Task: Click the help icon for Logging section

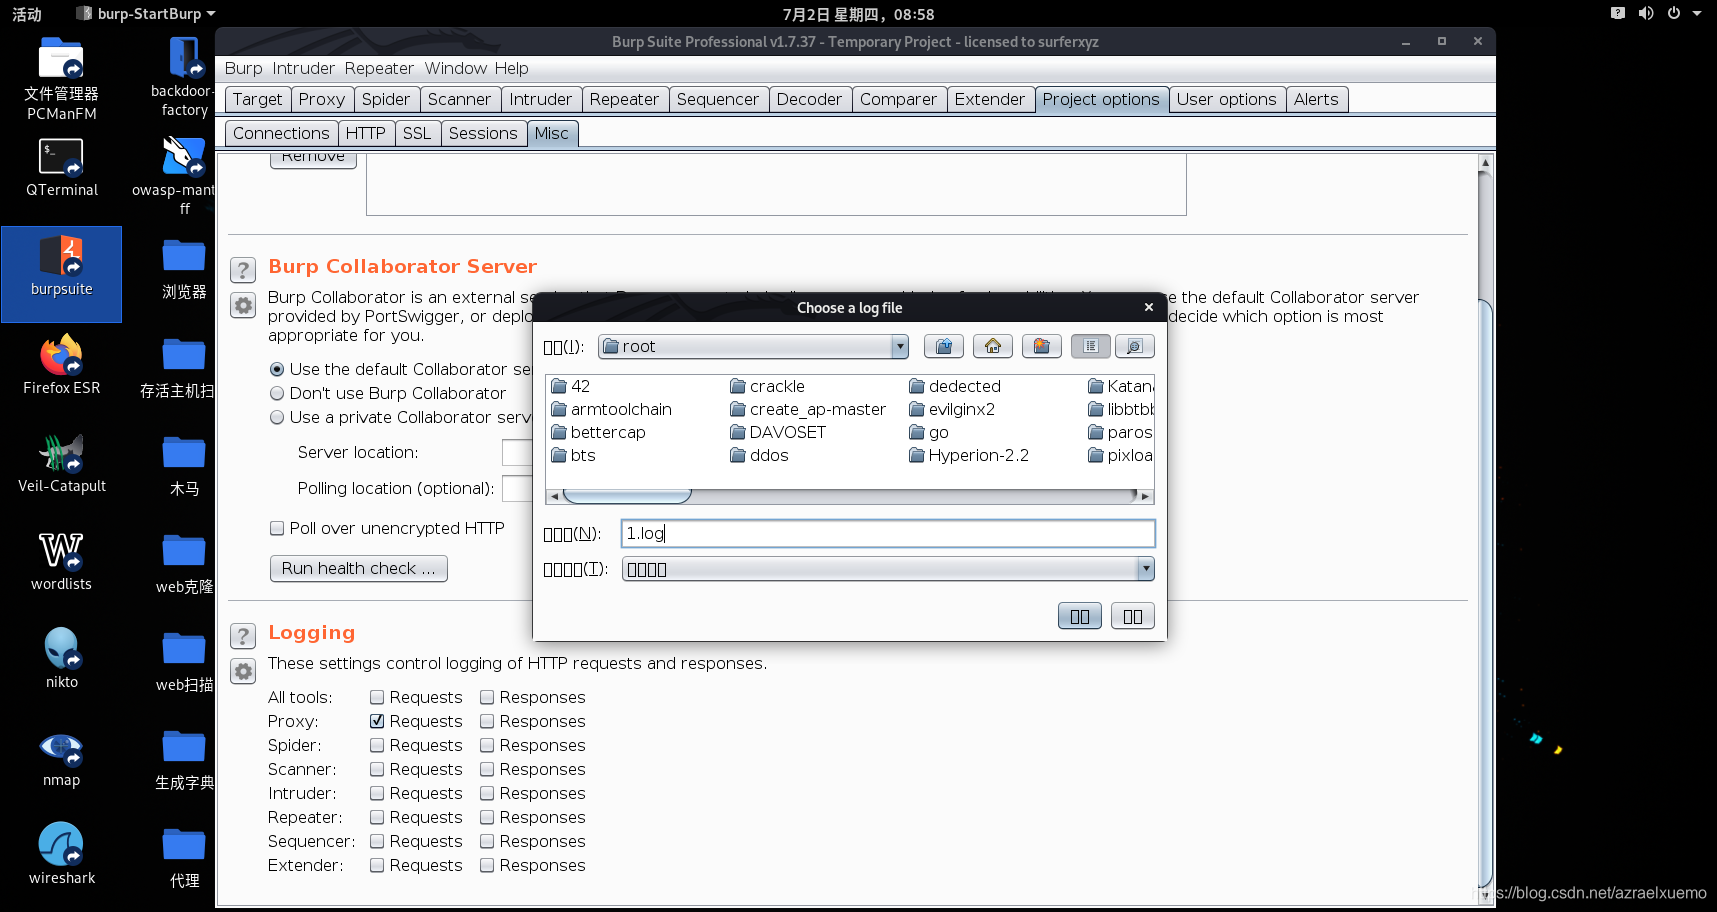Action: pyautogui.click(x=243, y=635)
